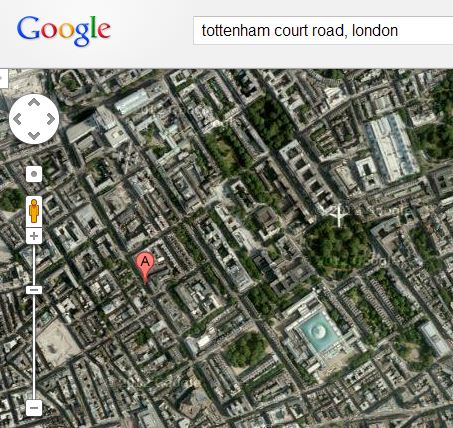Screen dimensions: 453x428
Task: Pan the map down with the bottom arrow
Action: [x=34, y=135]
